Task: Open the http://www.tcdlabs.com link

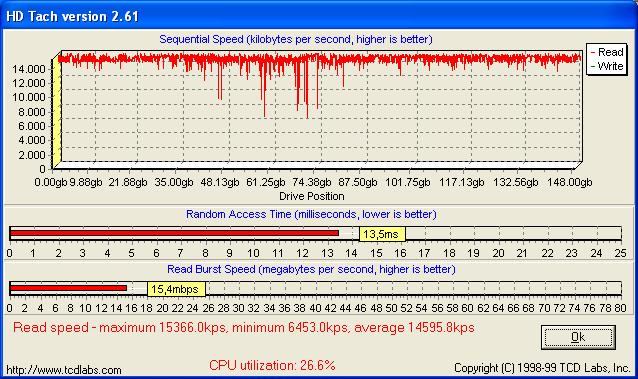Action: click(64, 370)
